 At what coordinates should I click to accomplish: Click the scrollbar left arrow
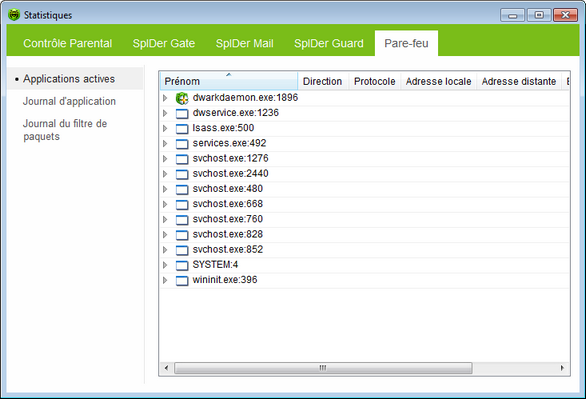click(166, 368)
